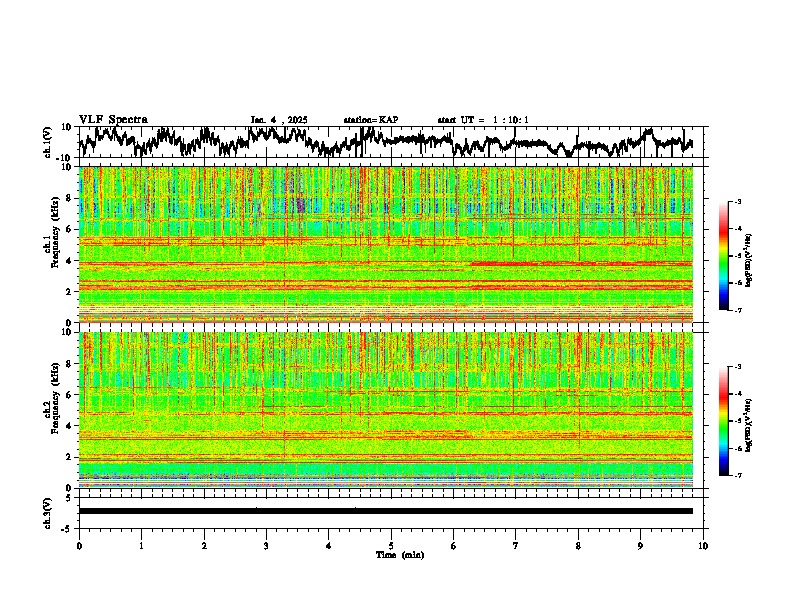Click the ch.1 spectrogram color scale bar
The width and height of the screenshot is (792, 612).
click(723, 256)
